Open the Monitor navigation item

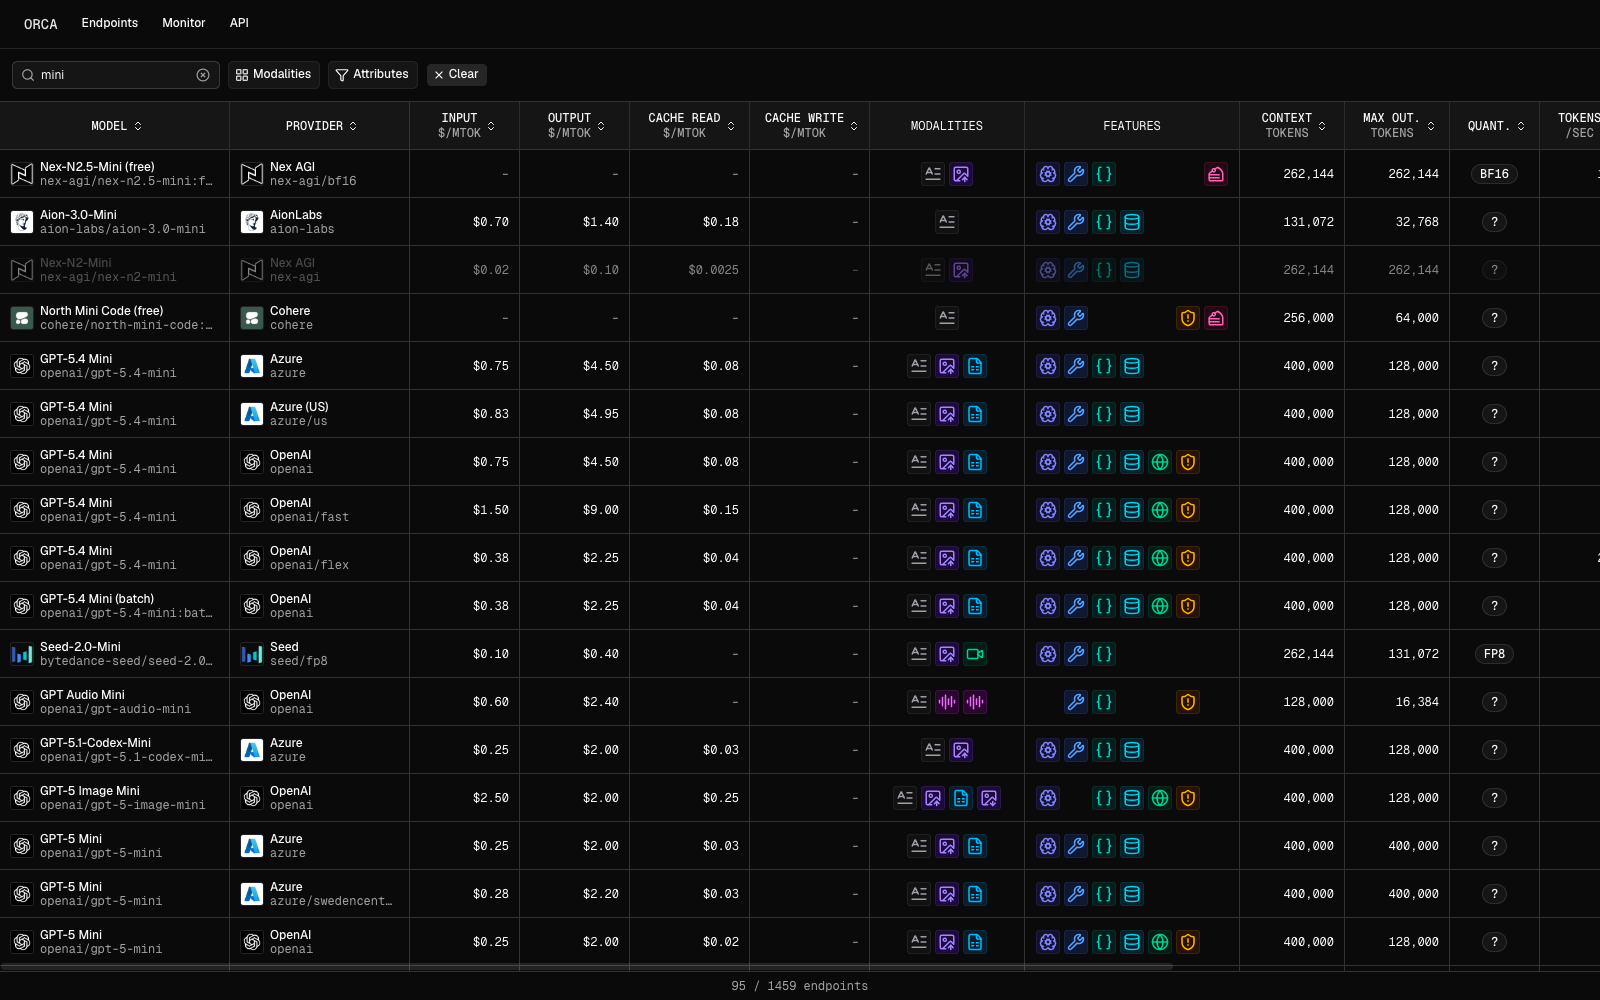point(184,23)
